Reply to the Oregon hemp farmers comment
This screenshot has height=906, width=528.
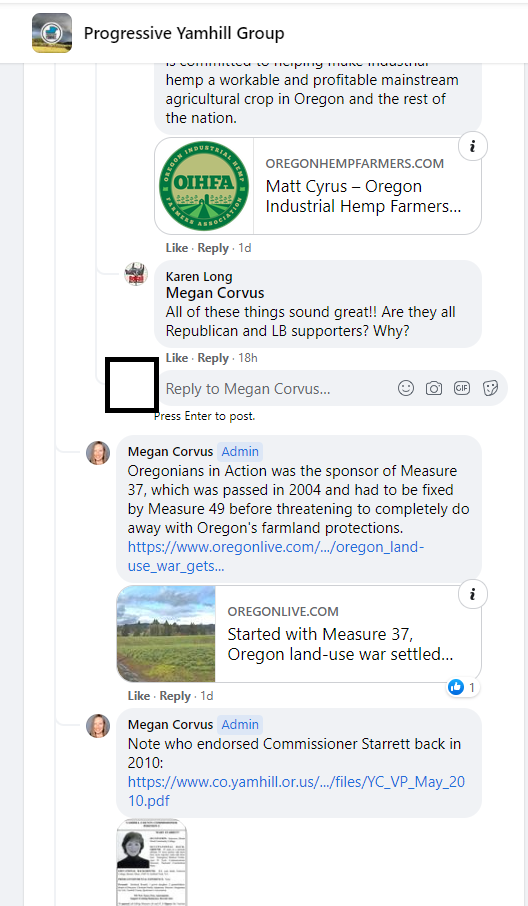tap(213, 248)
